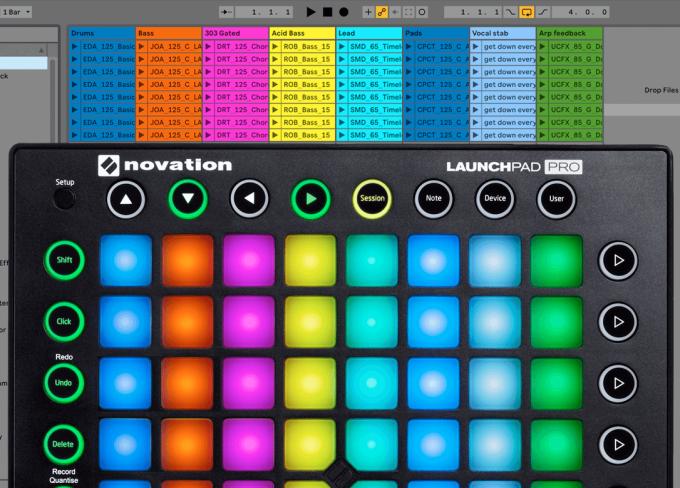Toggle the Punch-Out switch right of loop
This screenshot has width=680, height=488.
(x=543, y=12)
